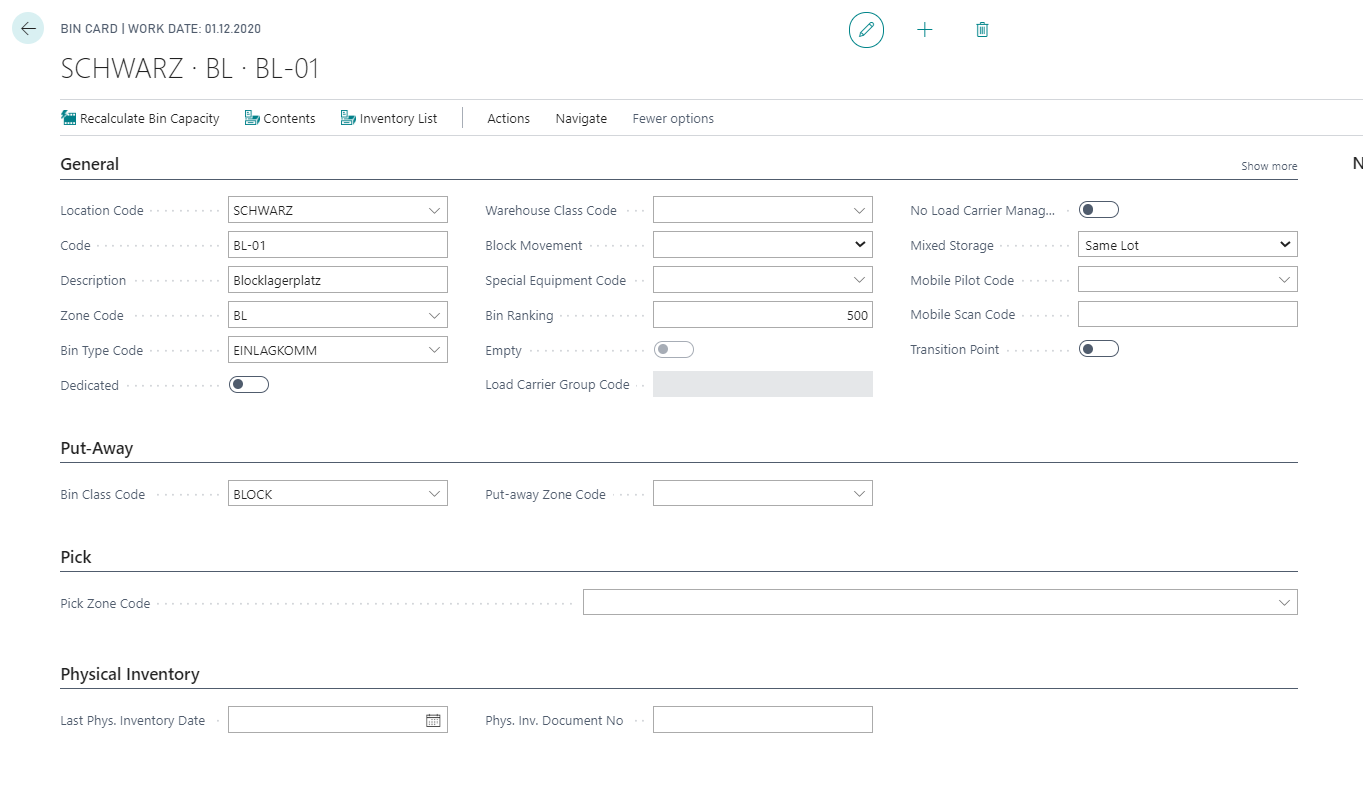Viewport: 1363px width, 800px height.
Task: Collapse the Pick section header
Action: pos(76,557)
